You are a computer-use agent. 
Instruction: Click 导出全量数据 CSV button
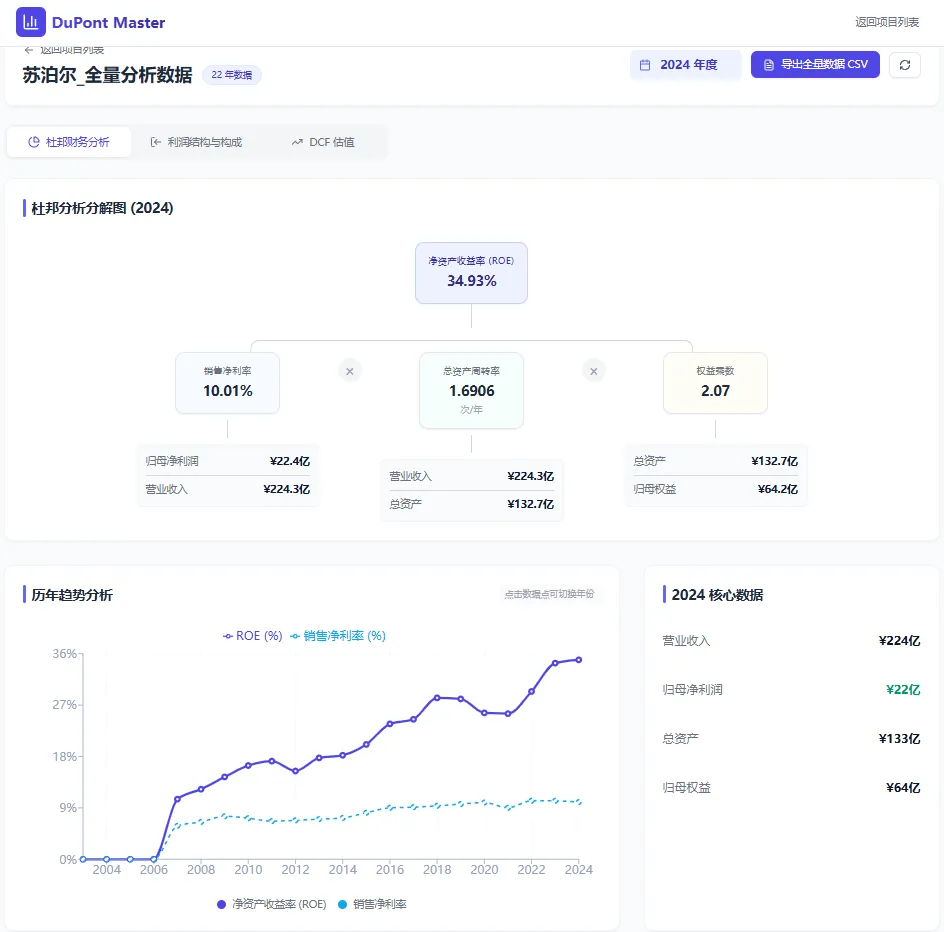(x=815, y=65)
